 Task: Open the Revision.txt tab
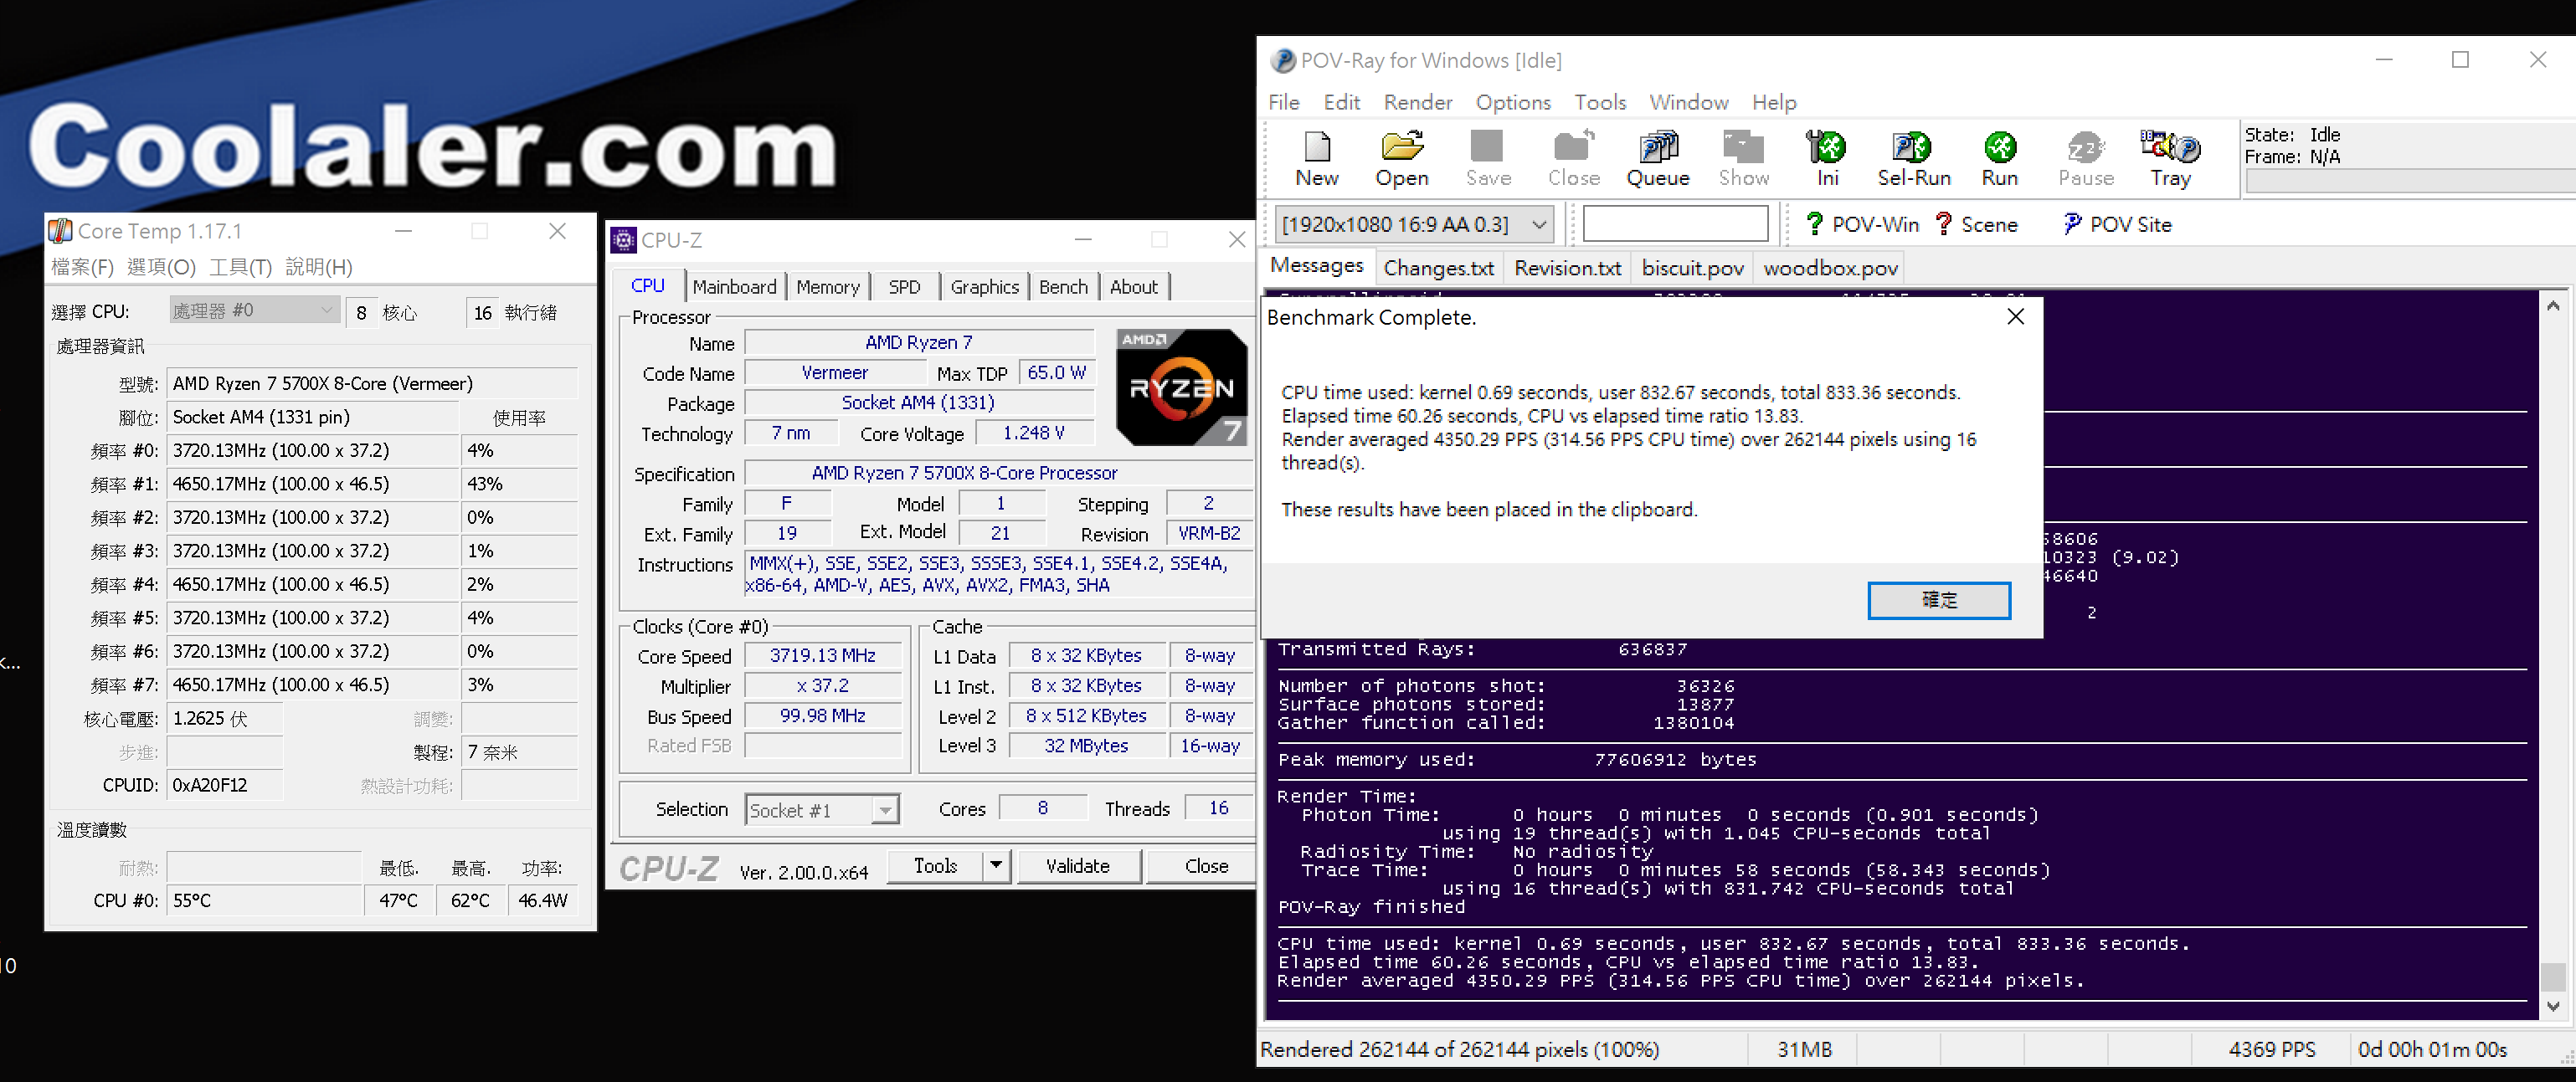(x=1567, y=268)
